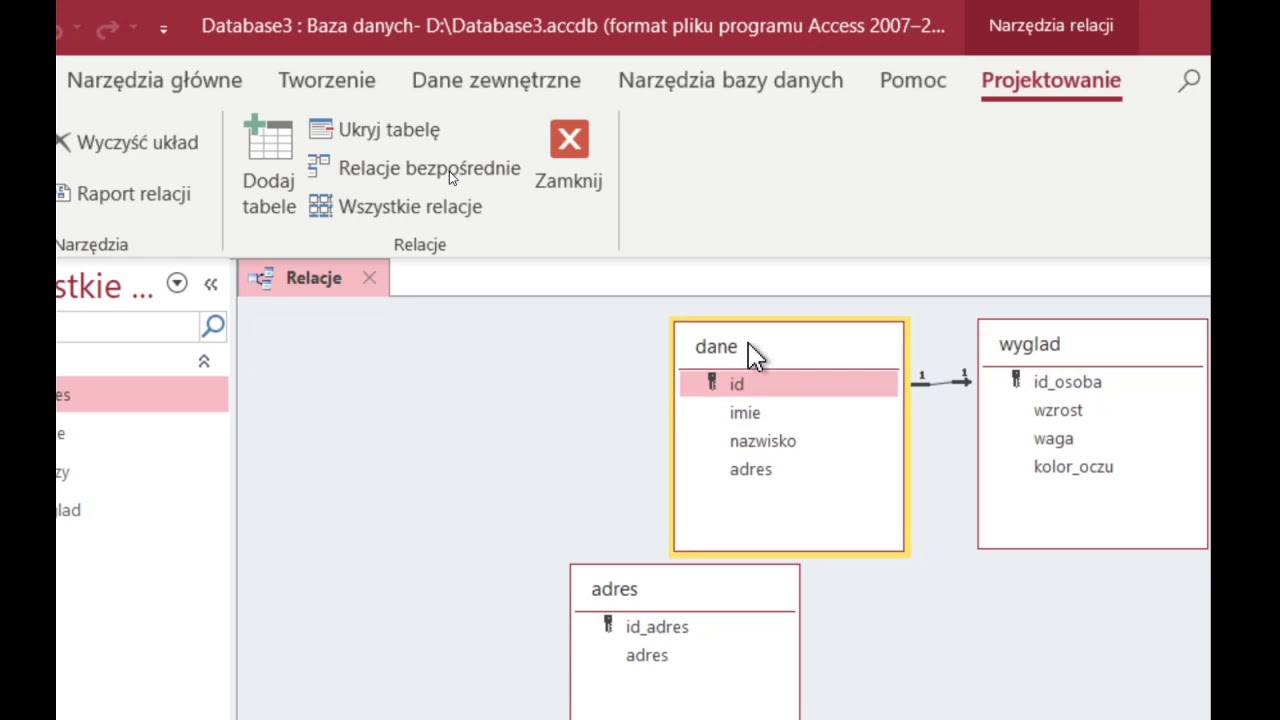Open Dane zewnętrzne tab
1280x720 pixels.
click(x=496, y=80)
